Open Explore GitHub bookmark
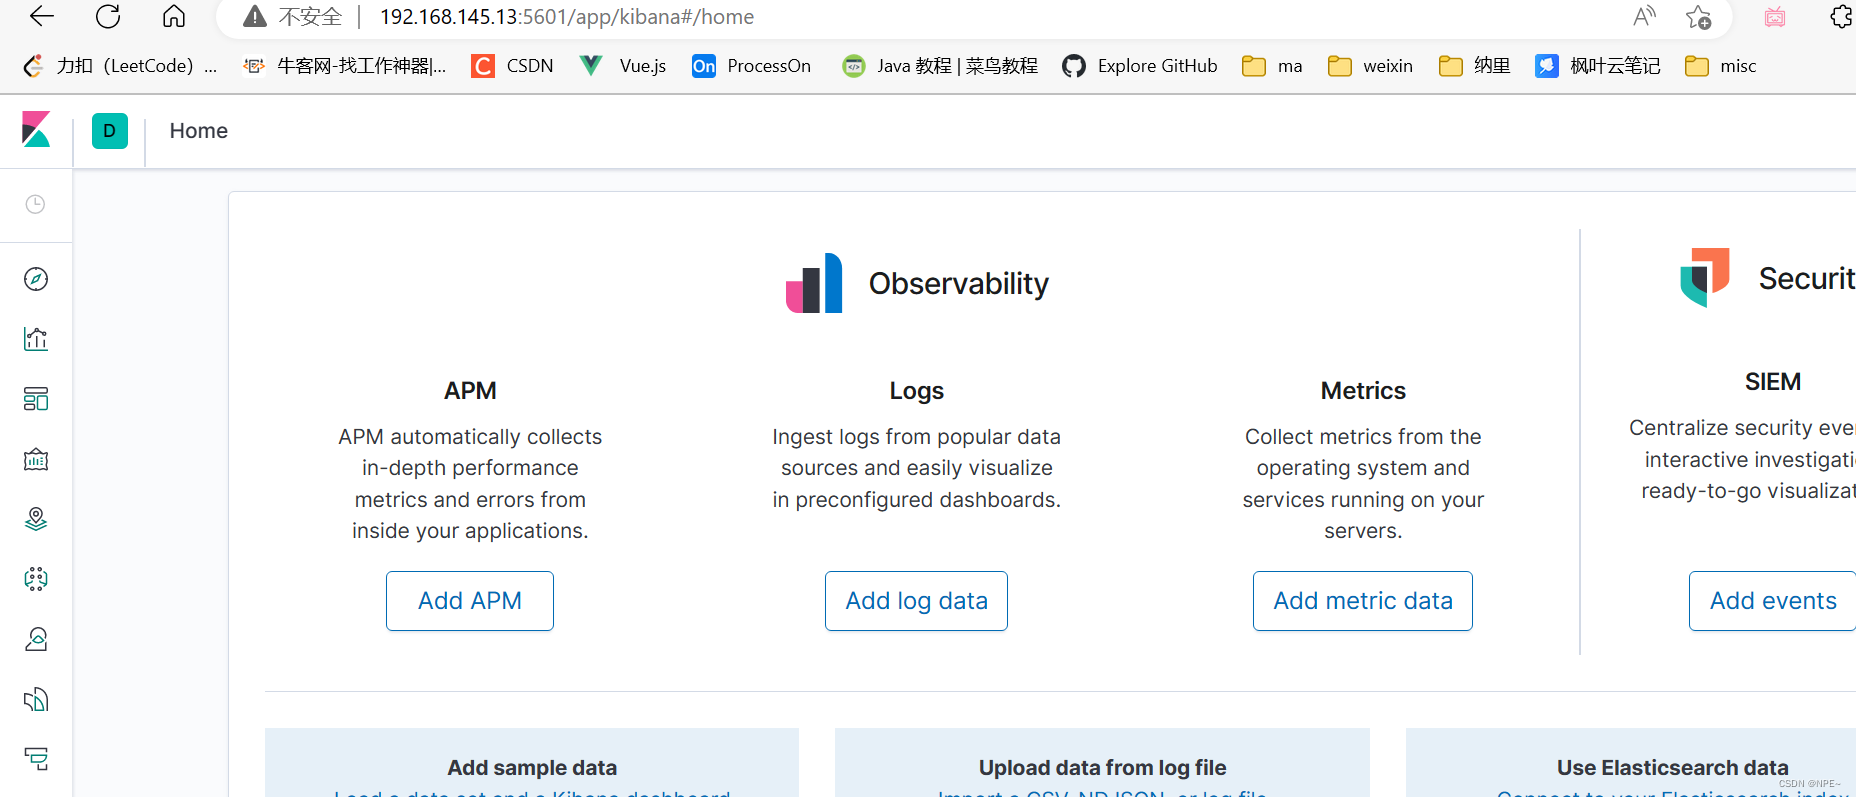 [1140, 66]
